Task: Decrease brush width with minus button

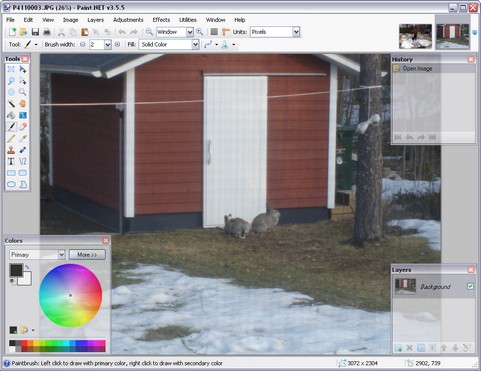Action: point(83,45)
